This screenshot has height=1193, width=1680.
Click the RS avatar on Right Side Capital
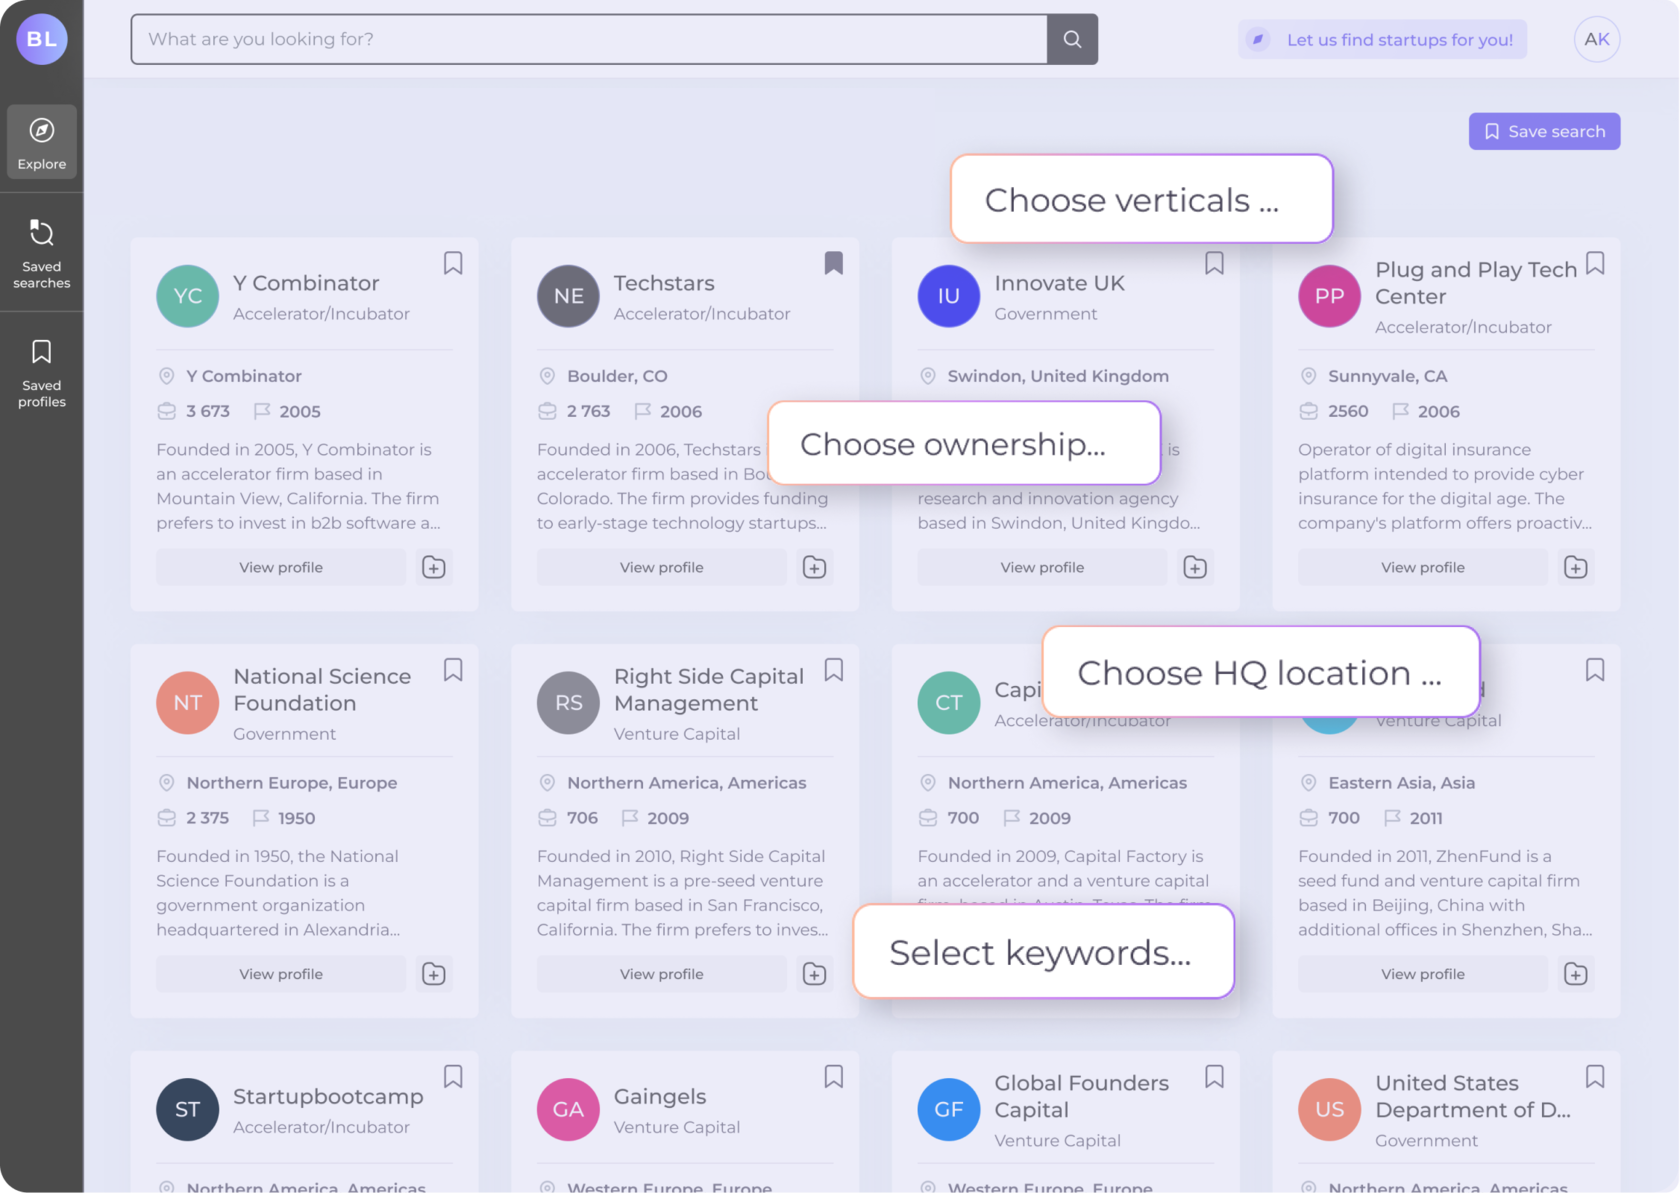point(569,703)
